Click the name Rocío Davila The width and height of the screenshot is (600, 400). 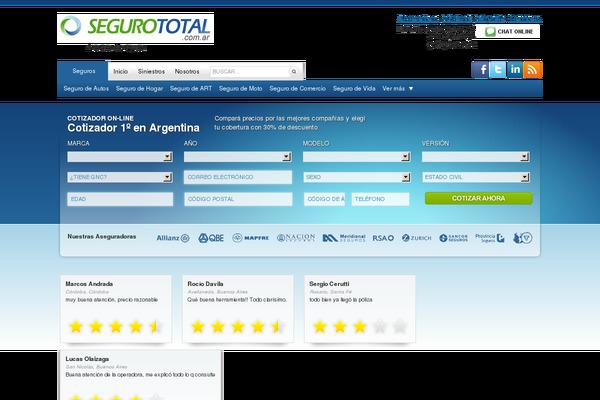point(205,284)
